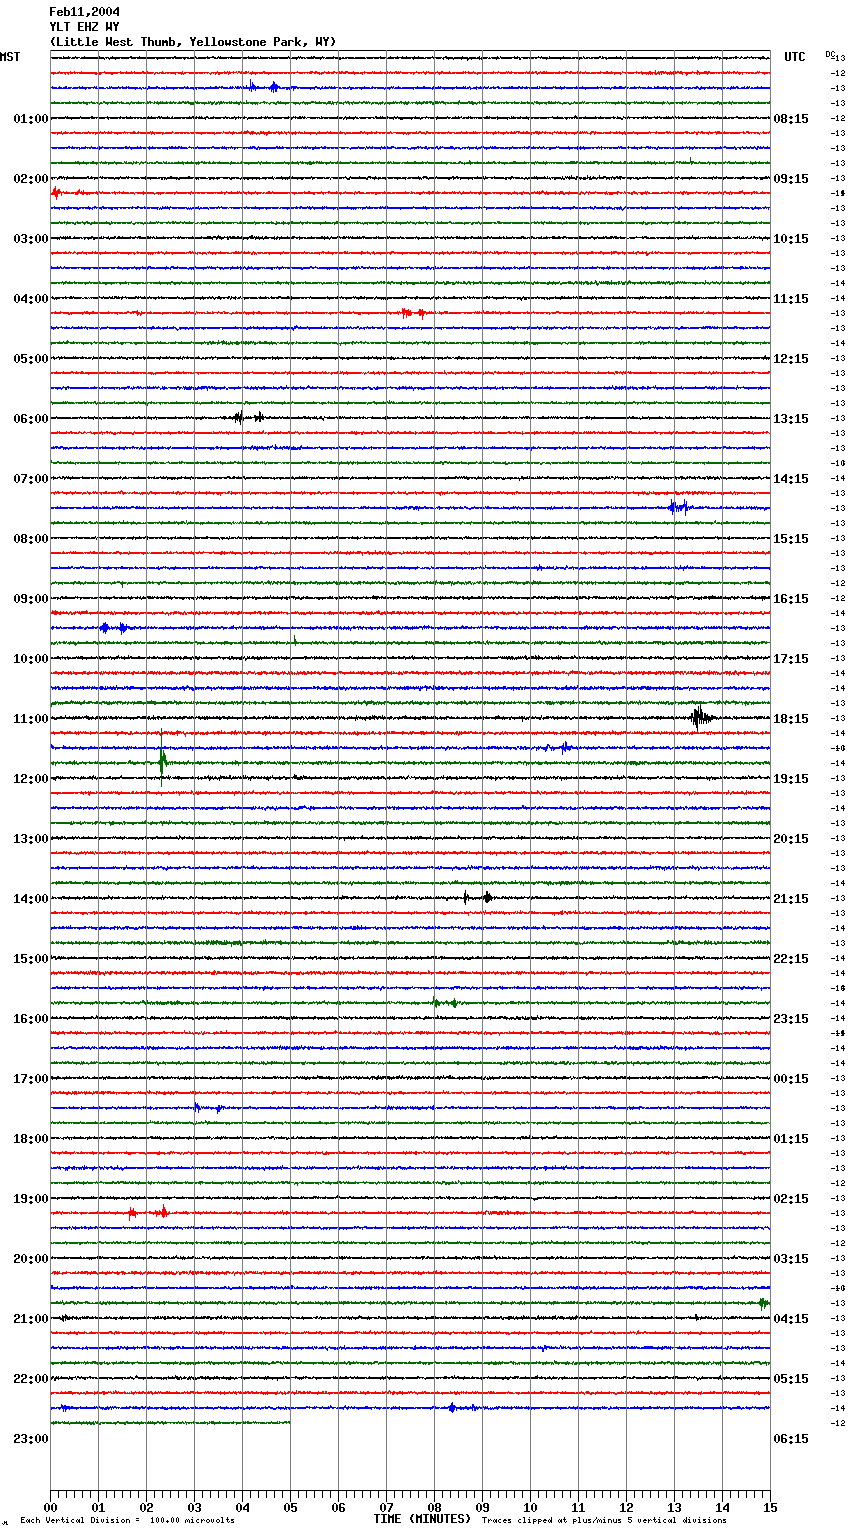850x1534 pixels.
Task: Click the blue event below the 07:00 MST trace
Action: coord(679,507)
